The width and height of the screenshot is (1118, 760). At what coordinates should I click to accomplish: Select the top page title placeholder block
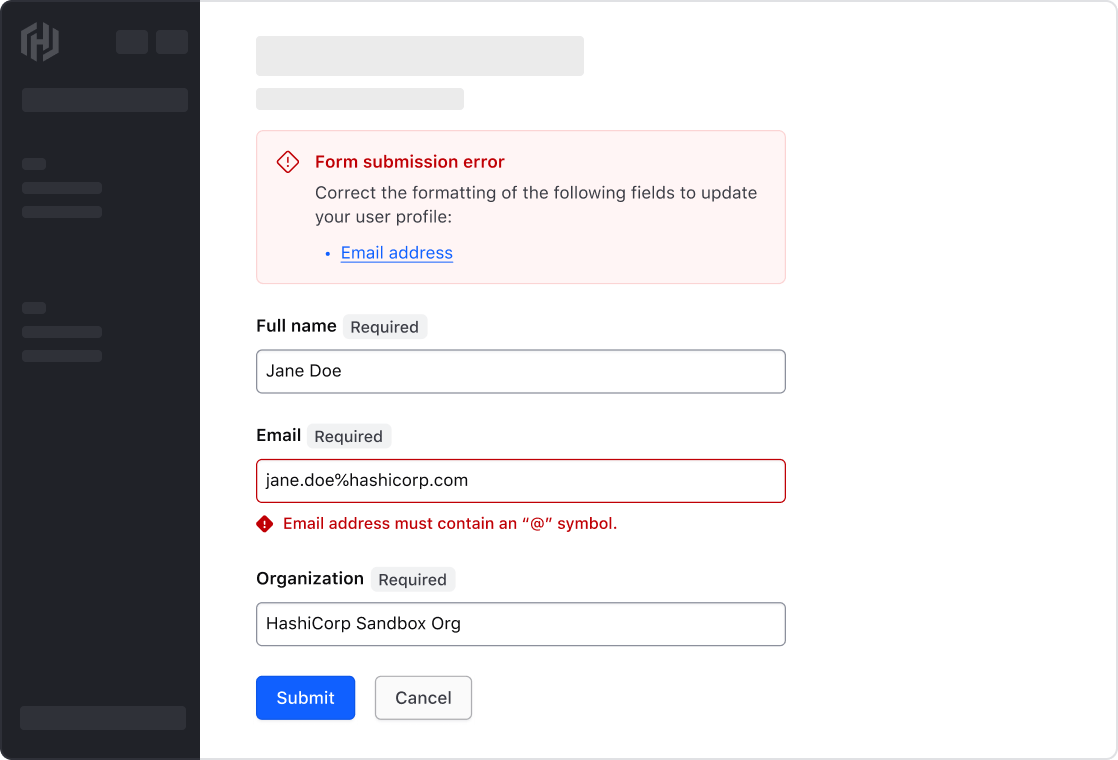coord(419,56)
